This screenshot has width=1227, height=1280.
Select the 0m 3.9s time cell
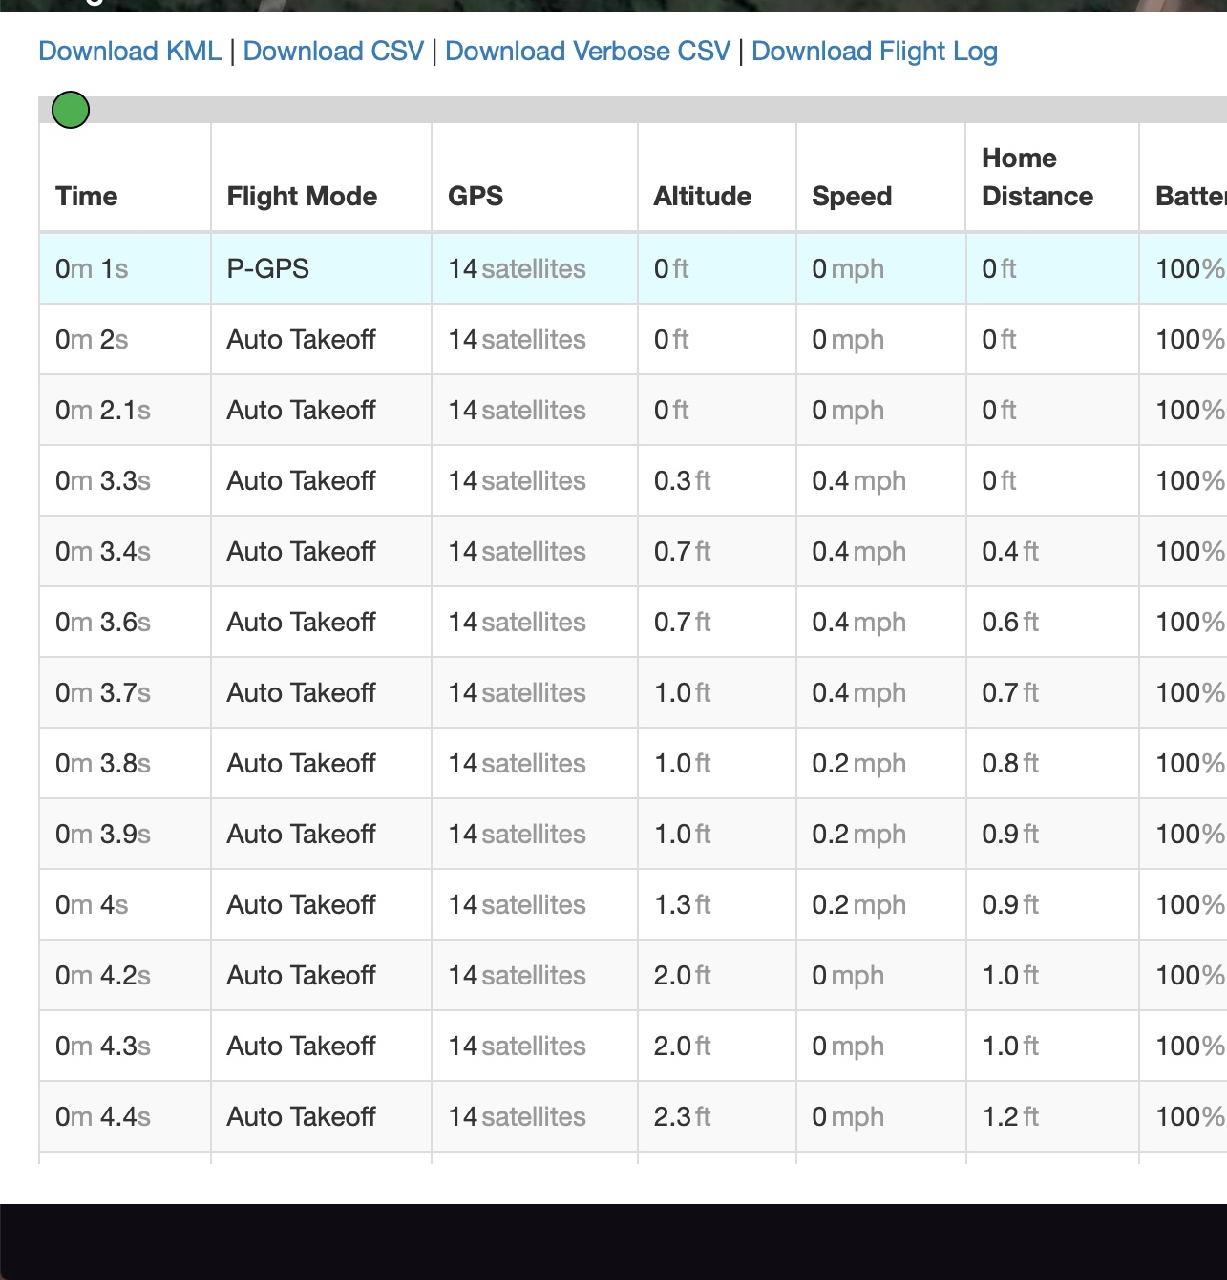point(125,834)
